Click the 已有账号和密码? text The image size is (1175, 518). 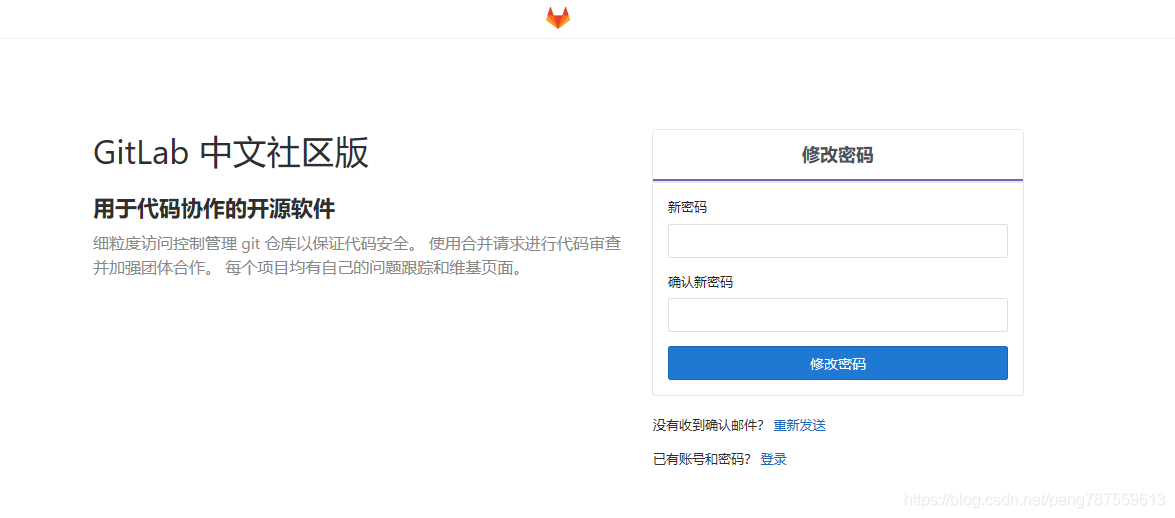click(x=701, y=460)
